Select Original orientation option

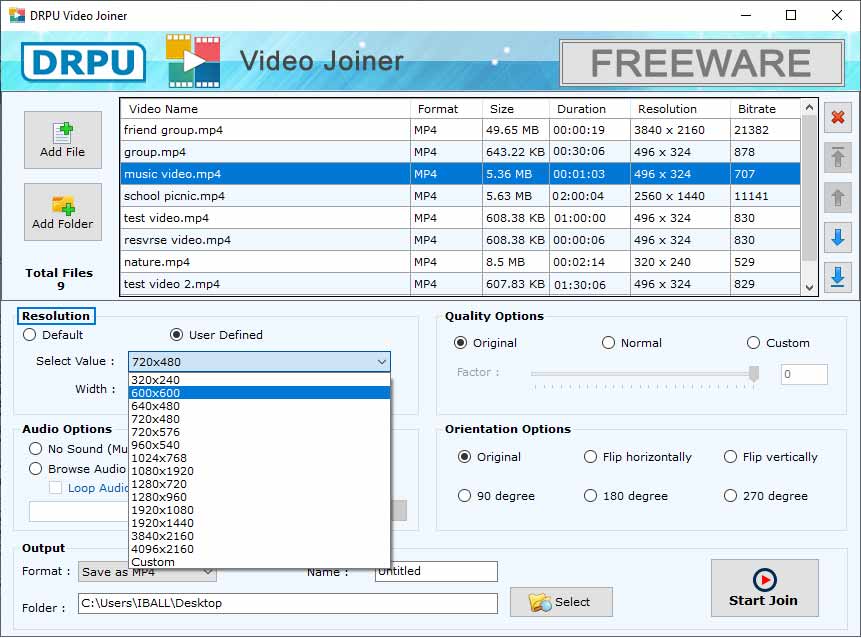pos(464,457)
